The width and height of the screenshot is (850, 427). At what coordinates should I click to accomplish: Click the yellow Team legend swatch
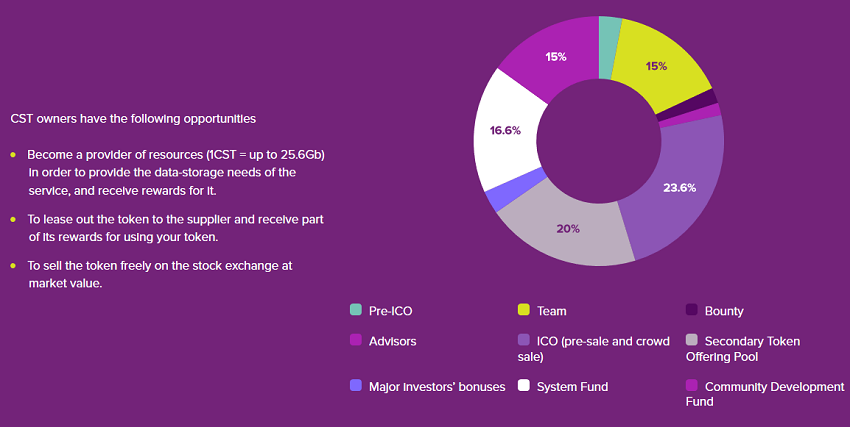(523, 311)
